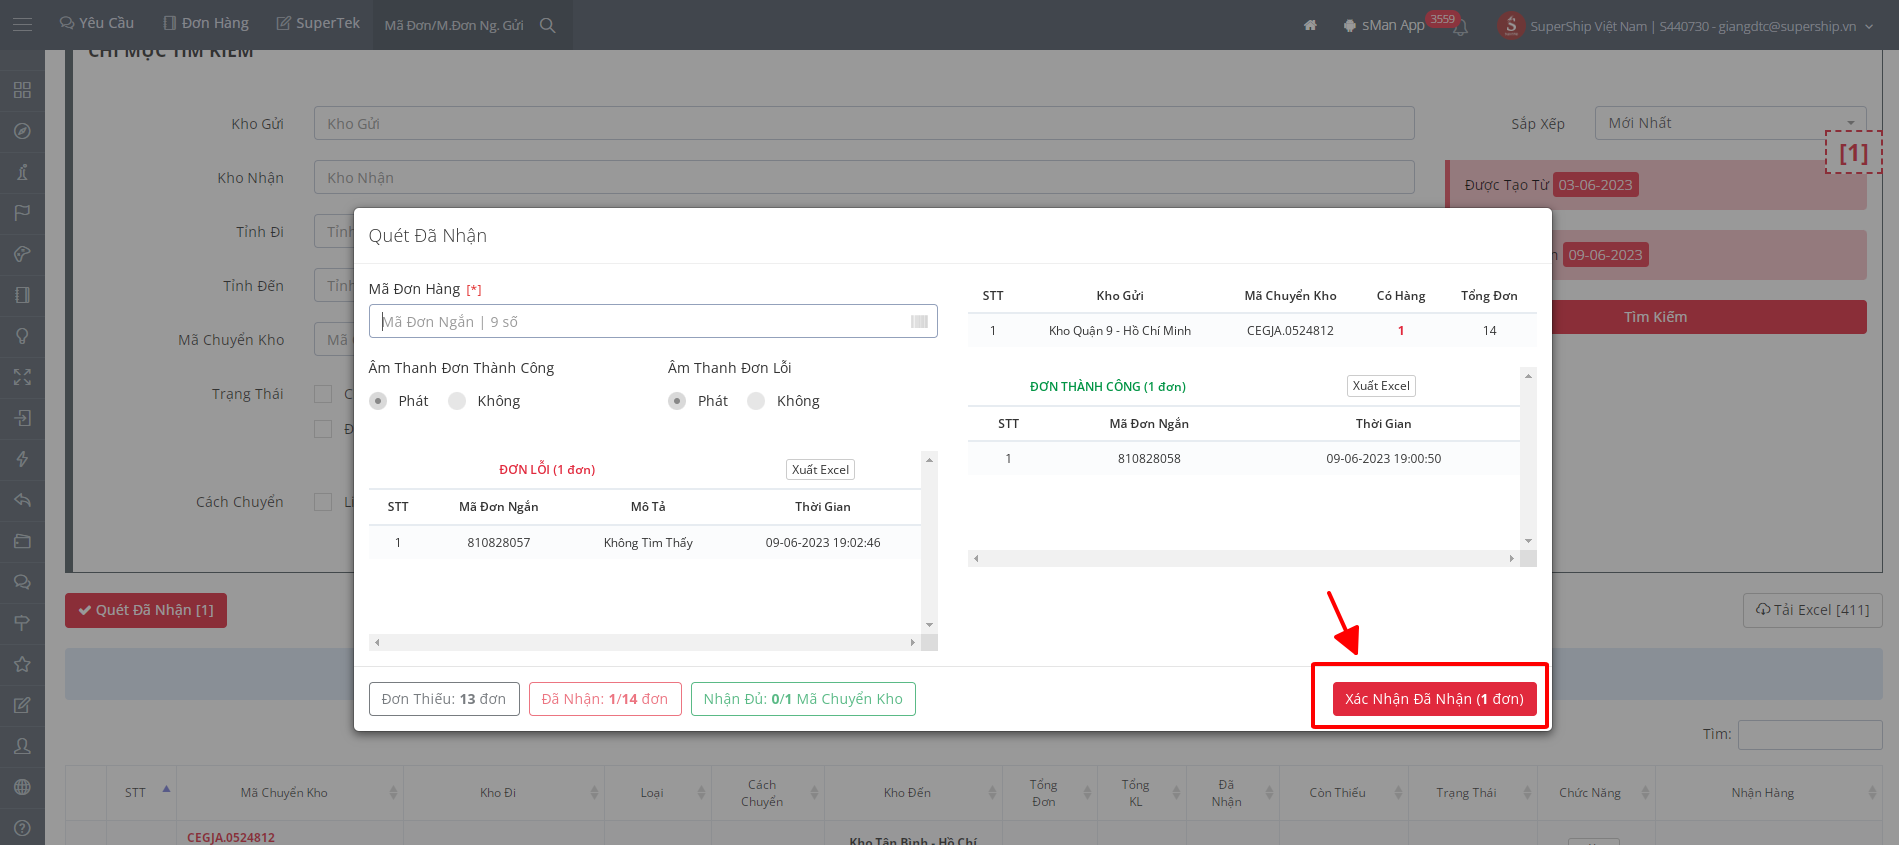Open the sMan App link
Image resolution: width=1899 pixels, height=845 pixels.
coord(1384,25)
